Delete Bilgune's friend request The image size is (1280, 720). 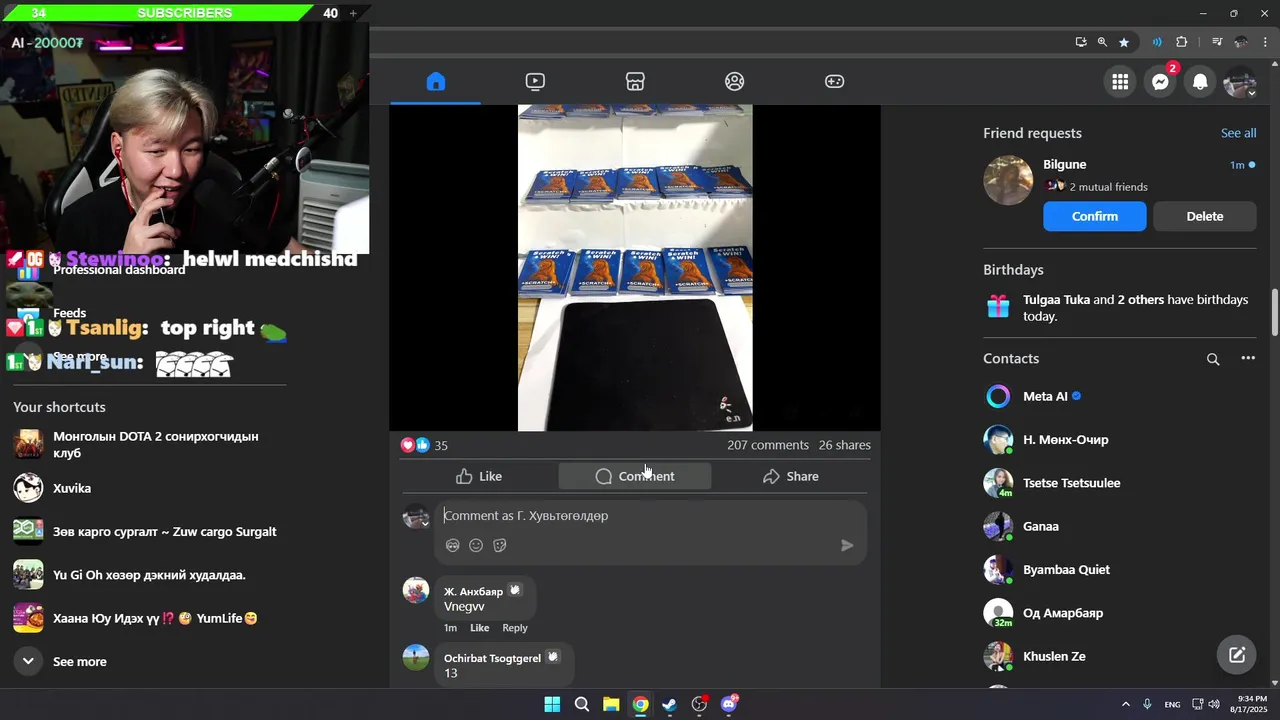coord(1205,216)
